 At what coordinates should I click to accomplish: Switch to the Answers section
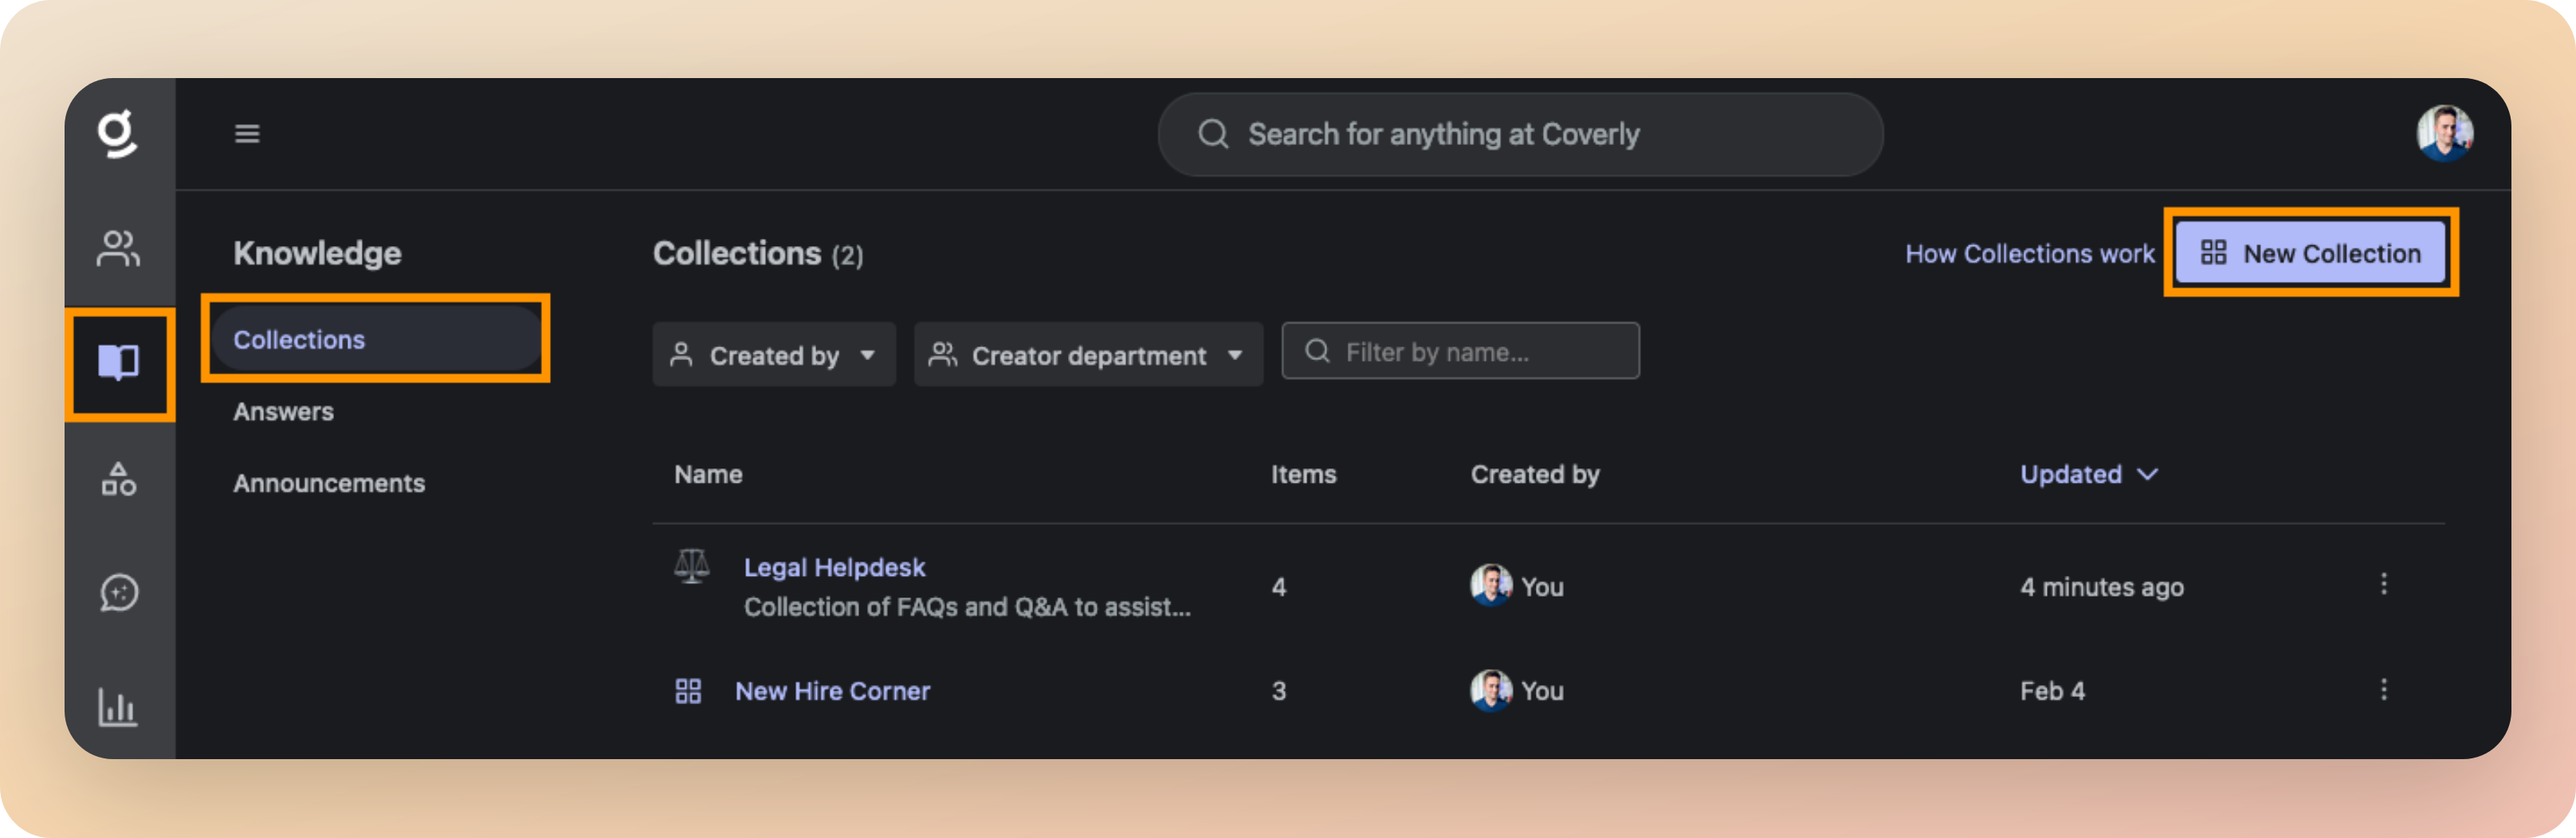tap(283, 411)
